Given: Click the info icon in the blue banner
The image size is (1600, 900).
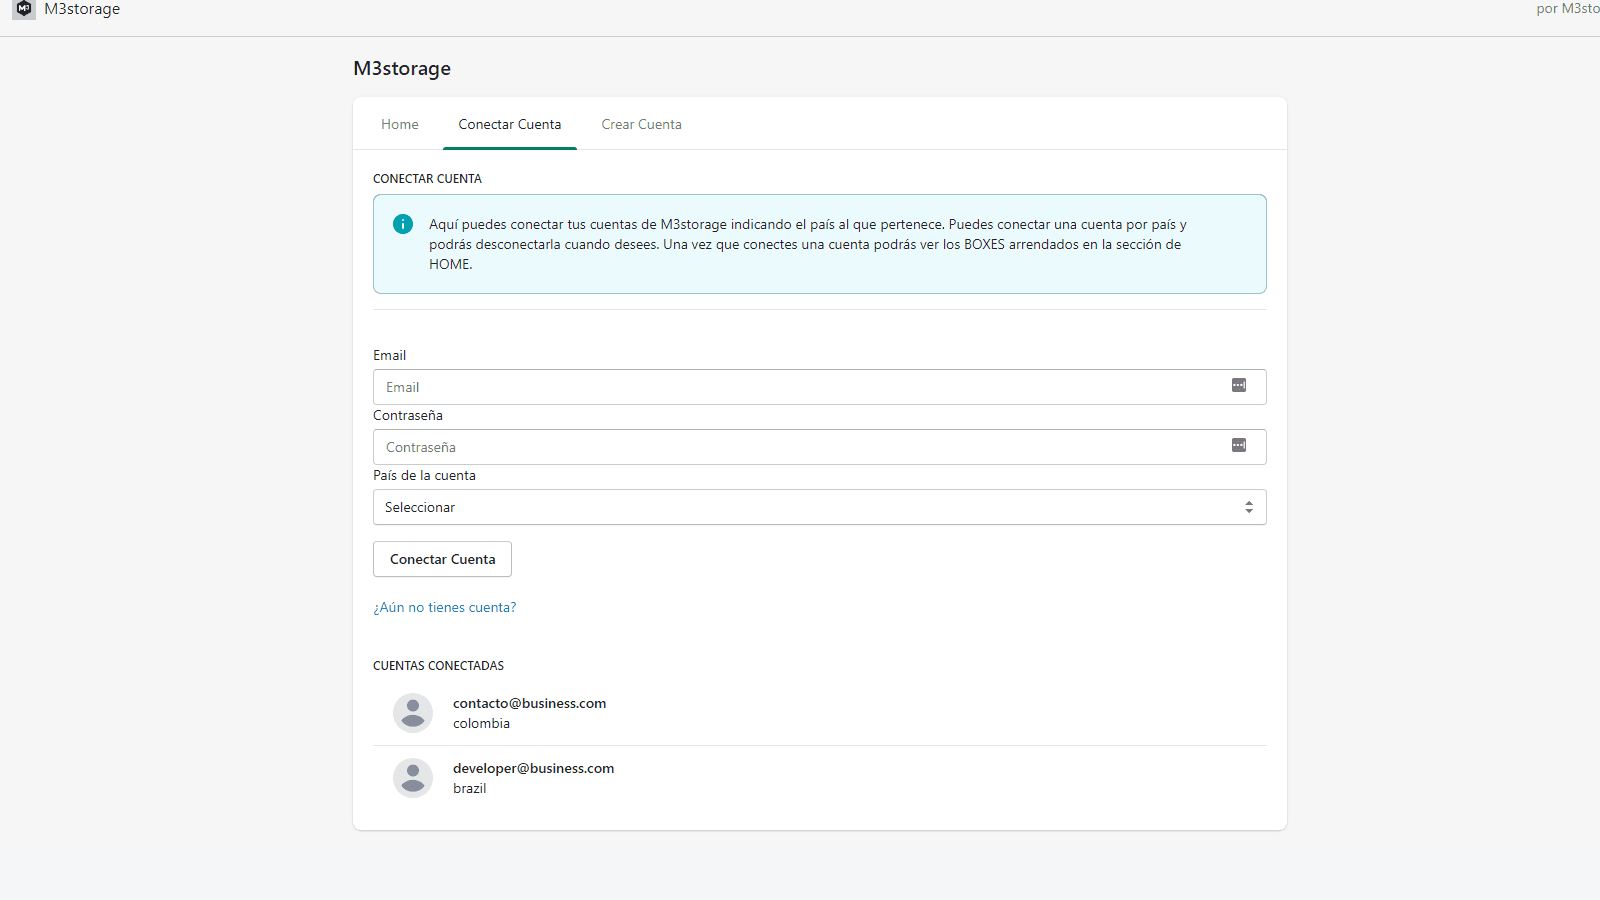Looking at the screenshot, I should (403, 224).
